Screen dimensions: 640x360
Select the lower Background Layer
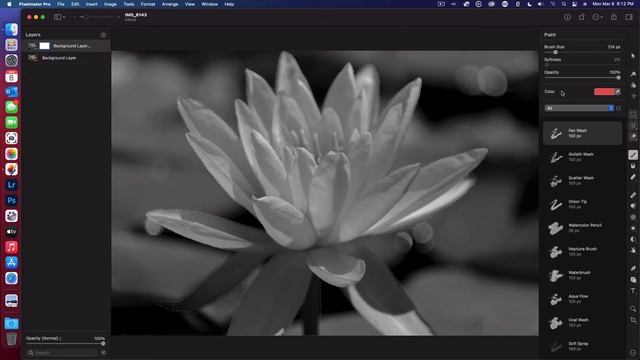coord(66,58)
